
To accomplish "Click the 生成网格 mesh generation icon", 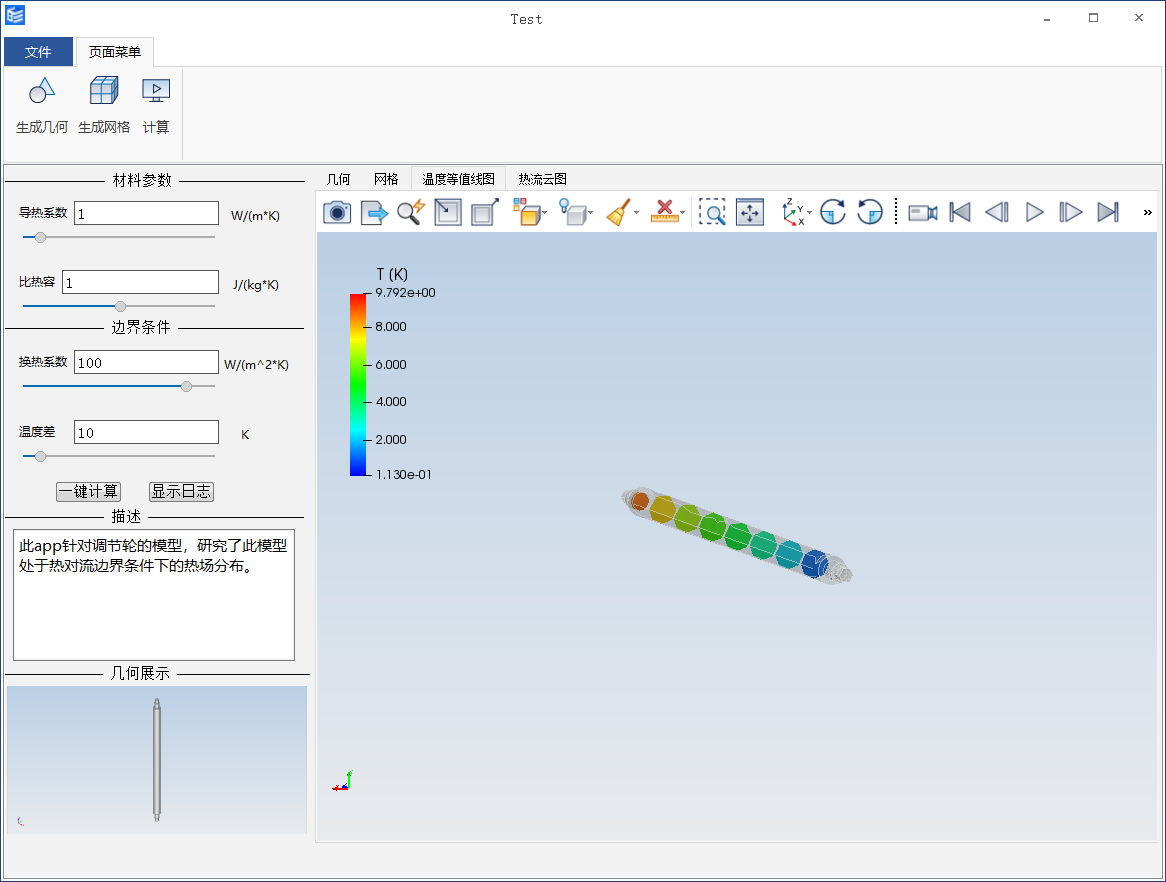I will (x=104, y=92).
